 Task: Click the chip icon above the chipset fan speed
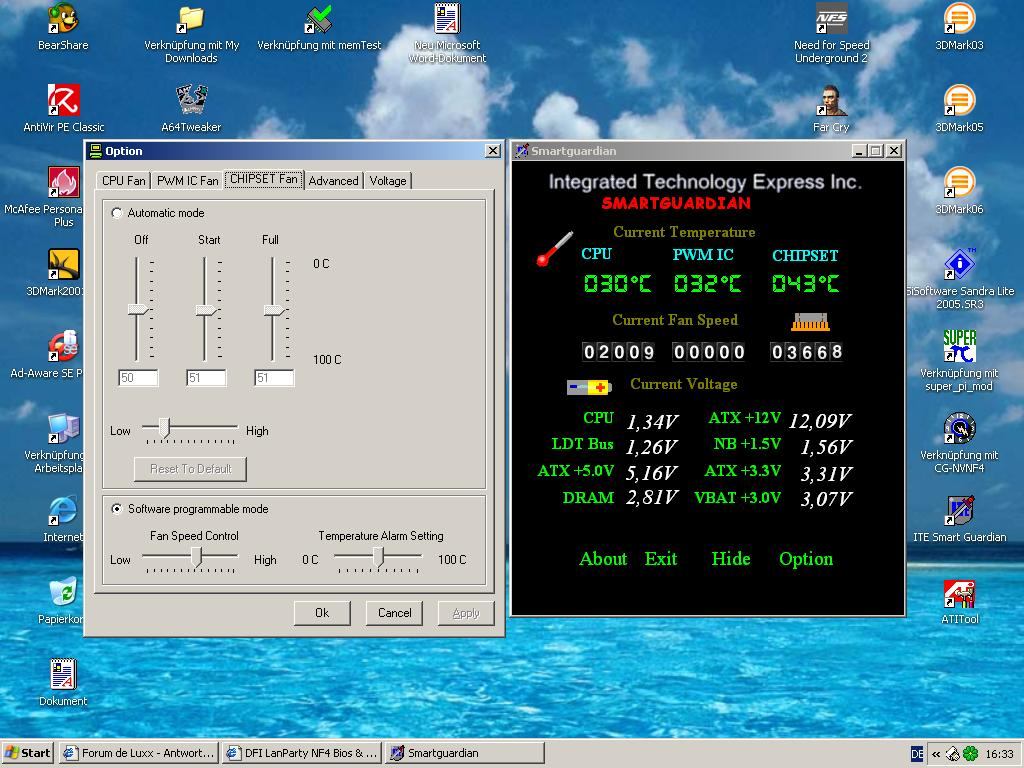click(810, 323)
